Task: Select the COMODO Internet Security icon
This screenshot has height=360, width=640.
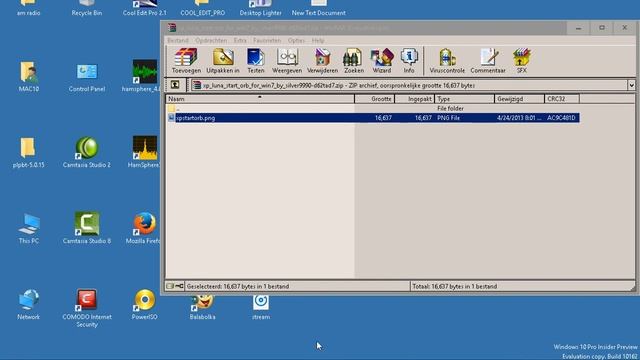Action: [x=87, y=308]
